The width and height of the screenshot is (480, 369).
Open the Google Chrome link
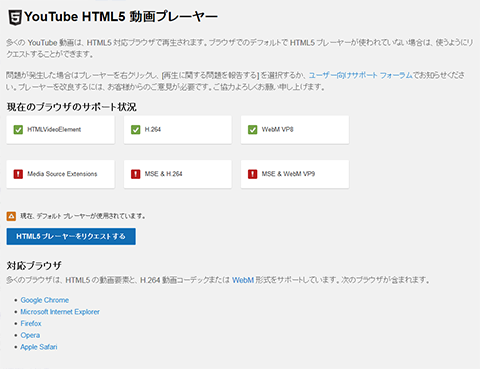(45, 300)
